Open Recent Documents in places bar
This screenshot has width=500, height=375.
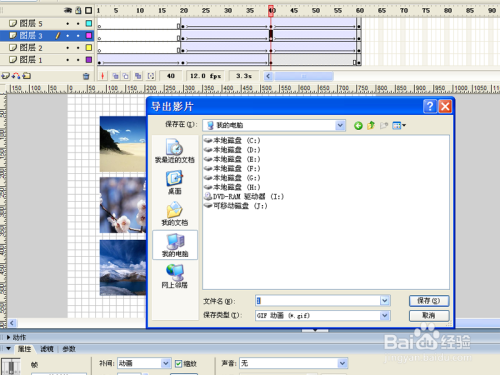[175, 151]
